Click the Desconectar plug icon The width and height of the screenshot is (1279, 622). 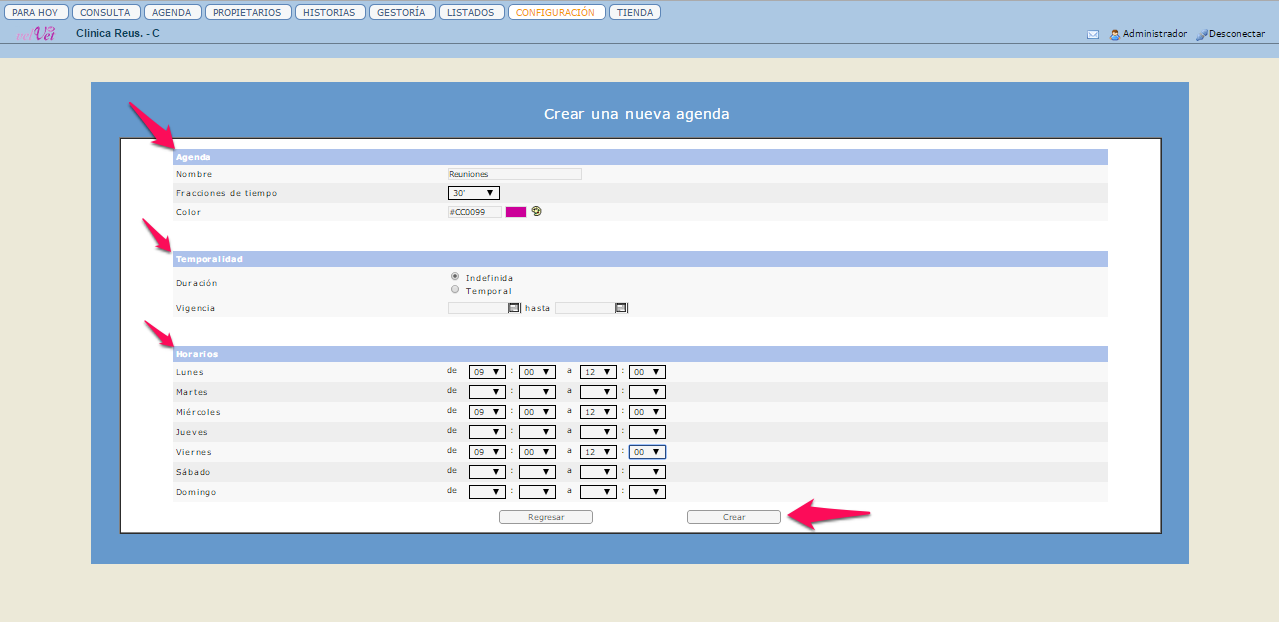click(x=1201, y=34)
